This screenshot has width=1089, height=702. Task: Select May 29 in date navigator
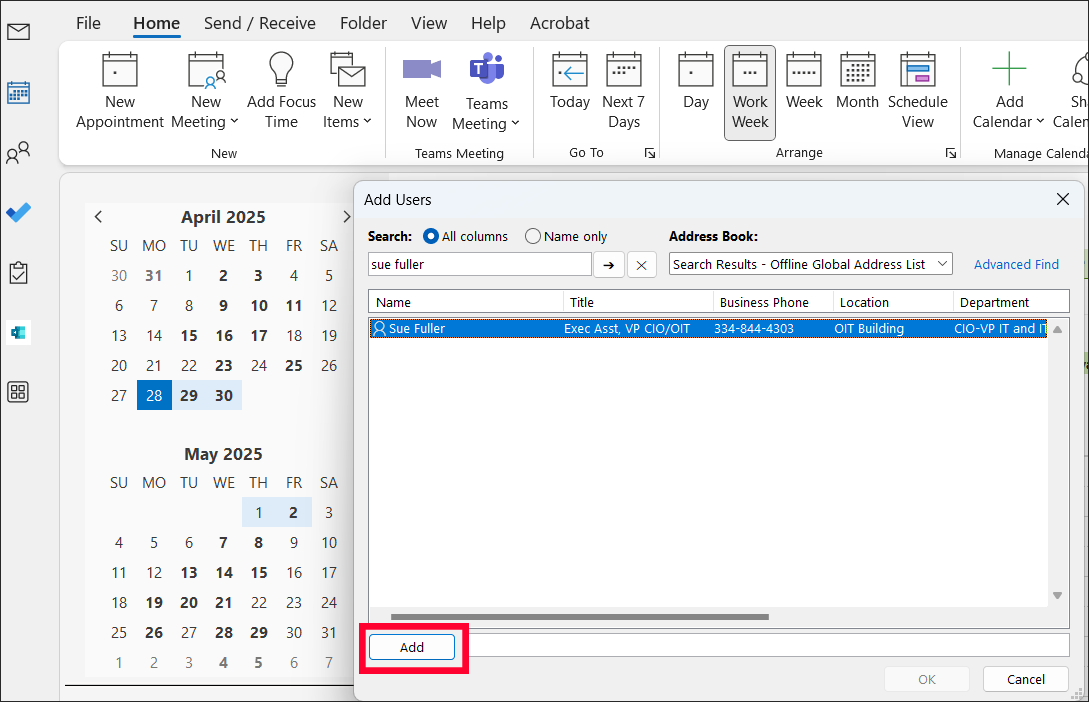tap(259, 633)
